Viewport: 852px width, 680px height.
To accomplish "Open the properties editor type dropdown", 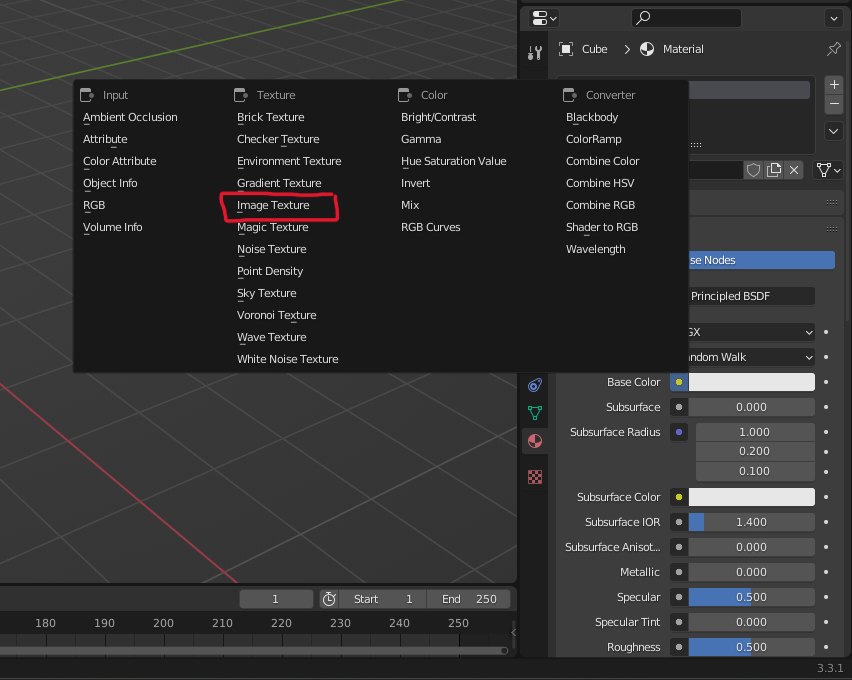I will coord(544,18).
